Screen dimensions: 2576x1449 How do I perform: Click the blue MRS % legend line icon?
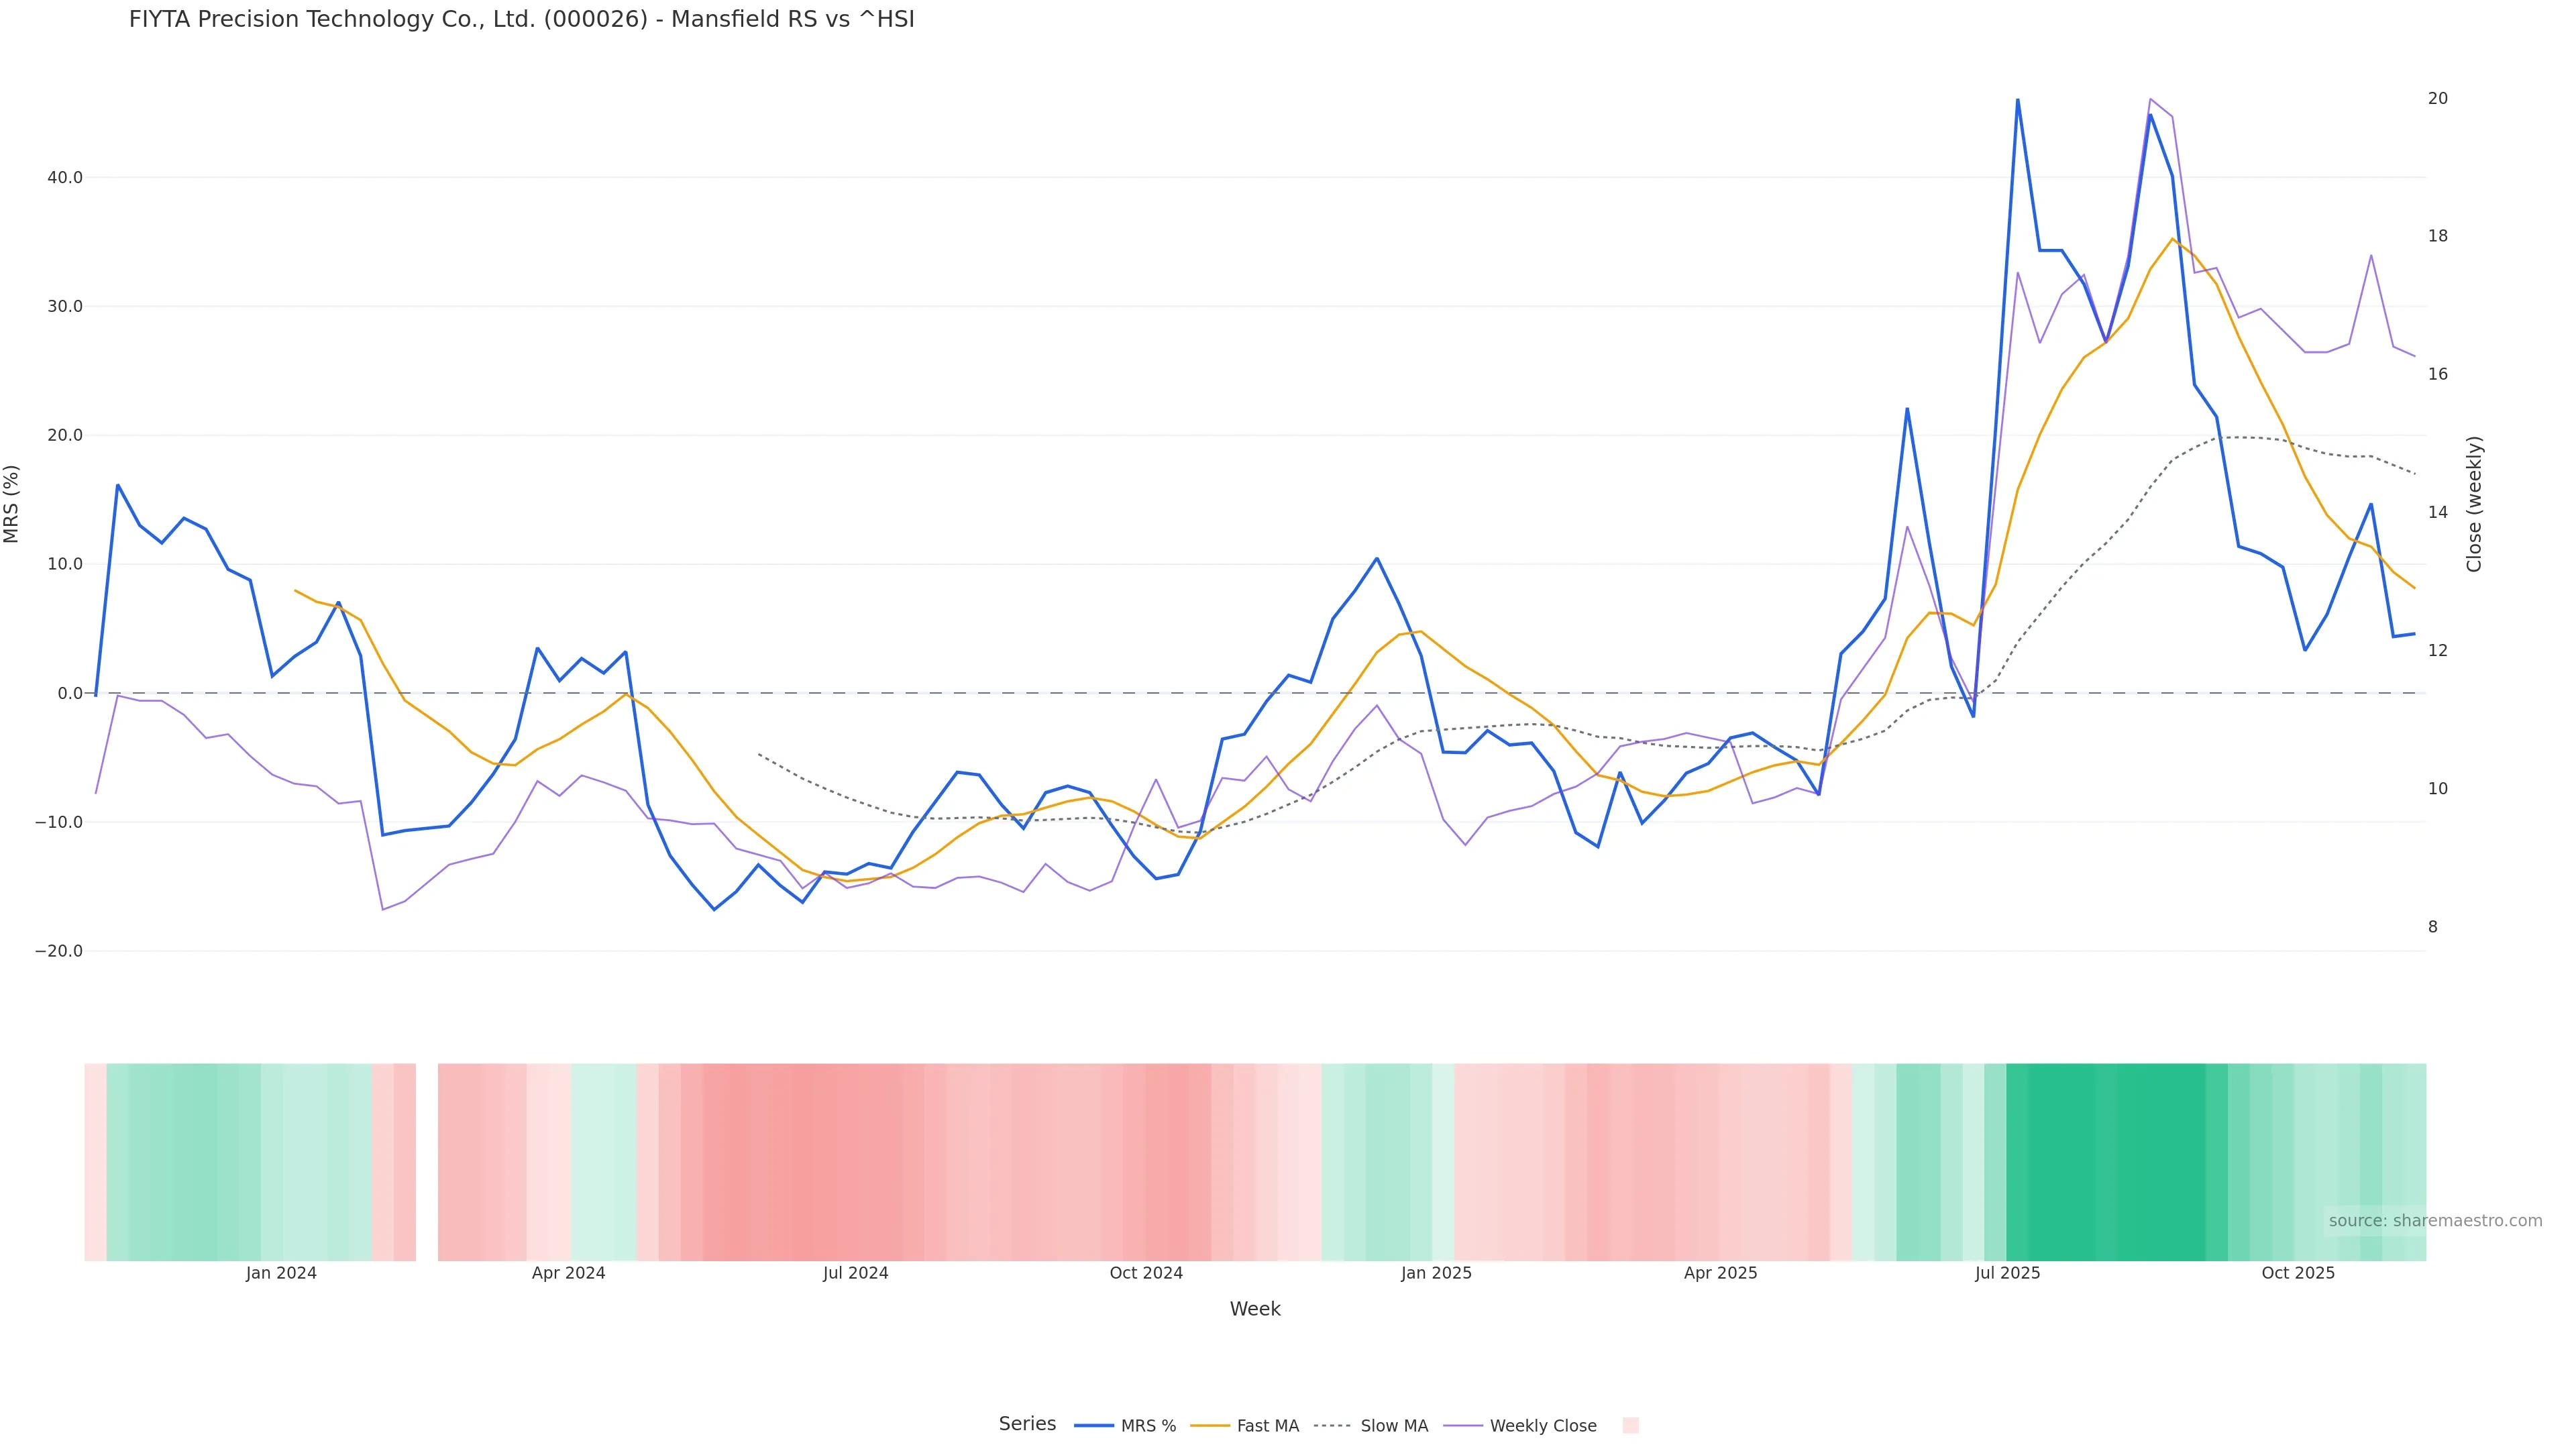pos(1094,1426)
